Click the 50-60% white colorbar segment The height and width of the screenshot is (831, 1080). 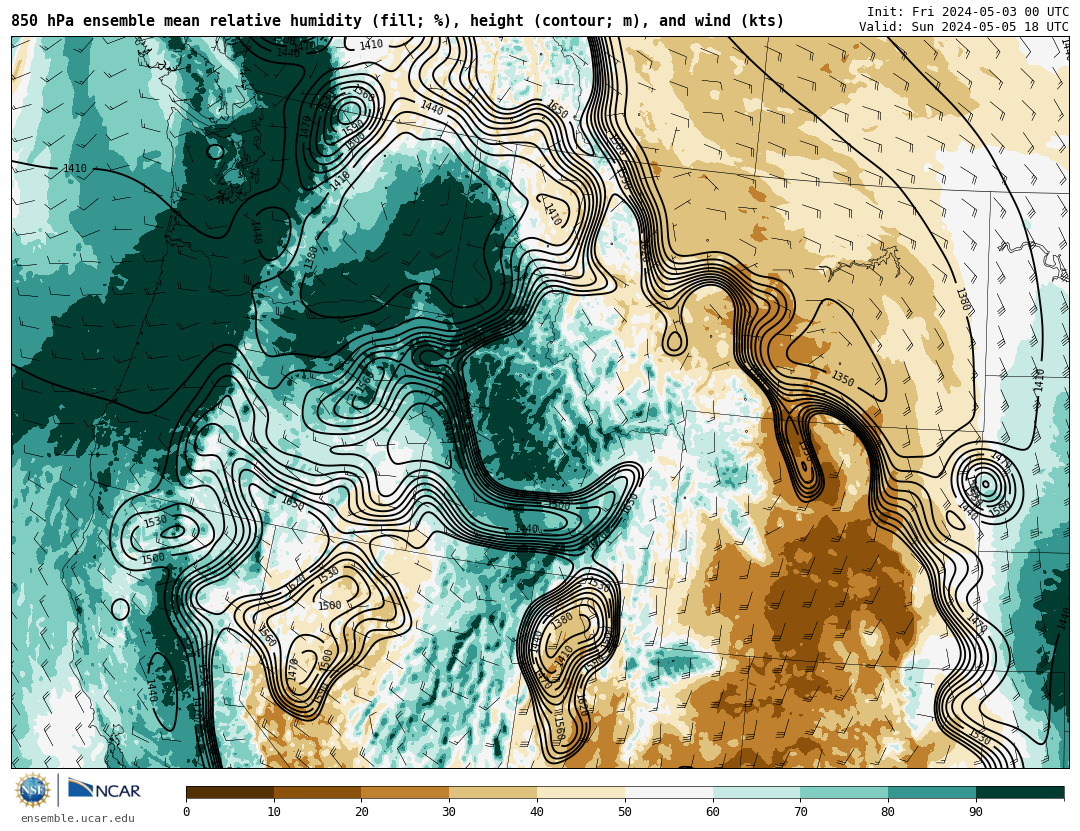(669, 792)
